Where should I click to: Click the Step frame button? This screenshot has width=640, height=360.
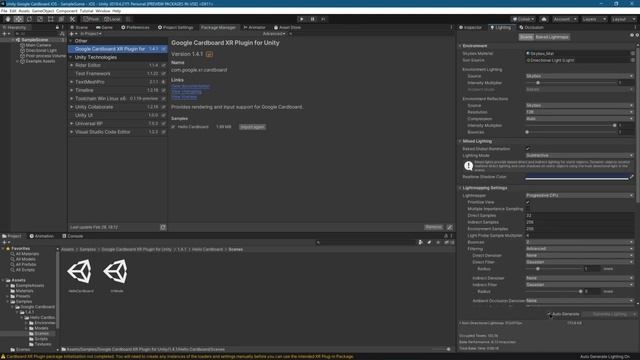pyautogui.click(x=323, y=19)
